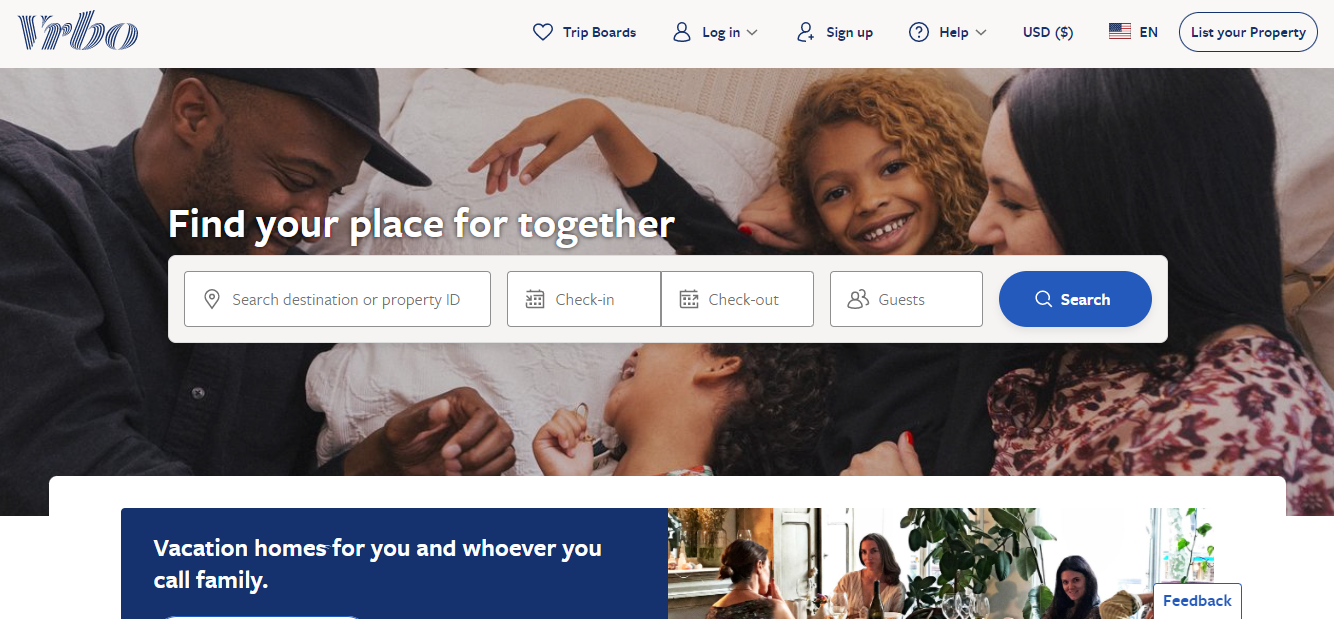Click the Guests people icon

click(x=858, y=299)
